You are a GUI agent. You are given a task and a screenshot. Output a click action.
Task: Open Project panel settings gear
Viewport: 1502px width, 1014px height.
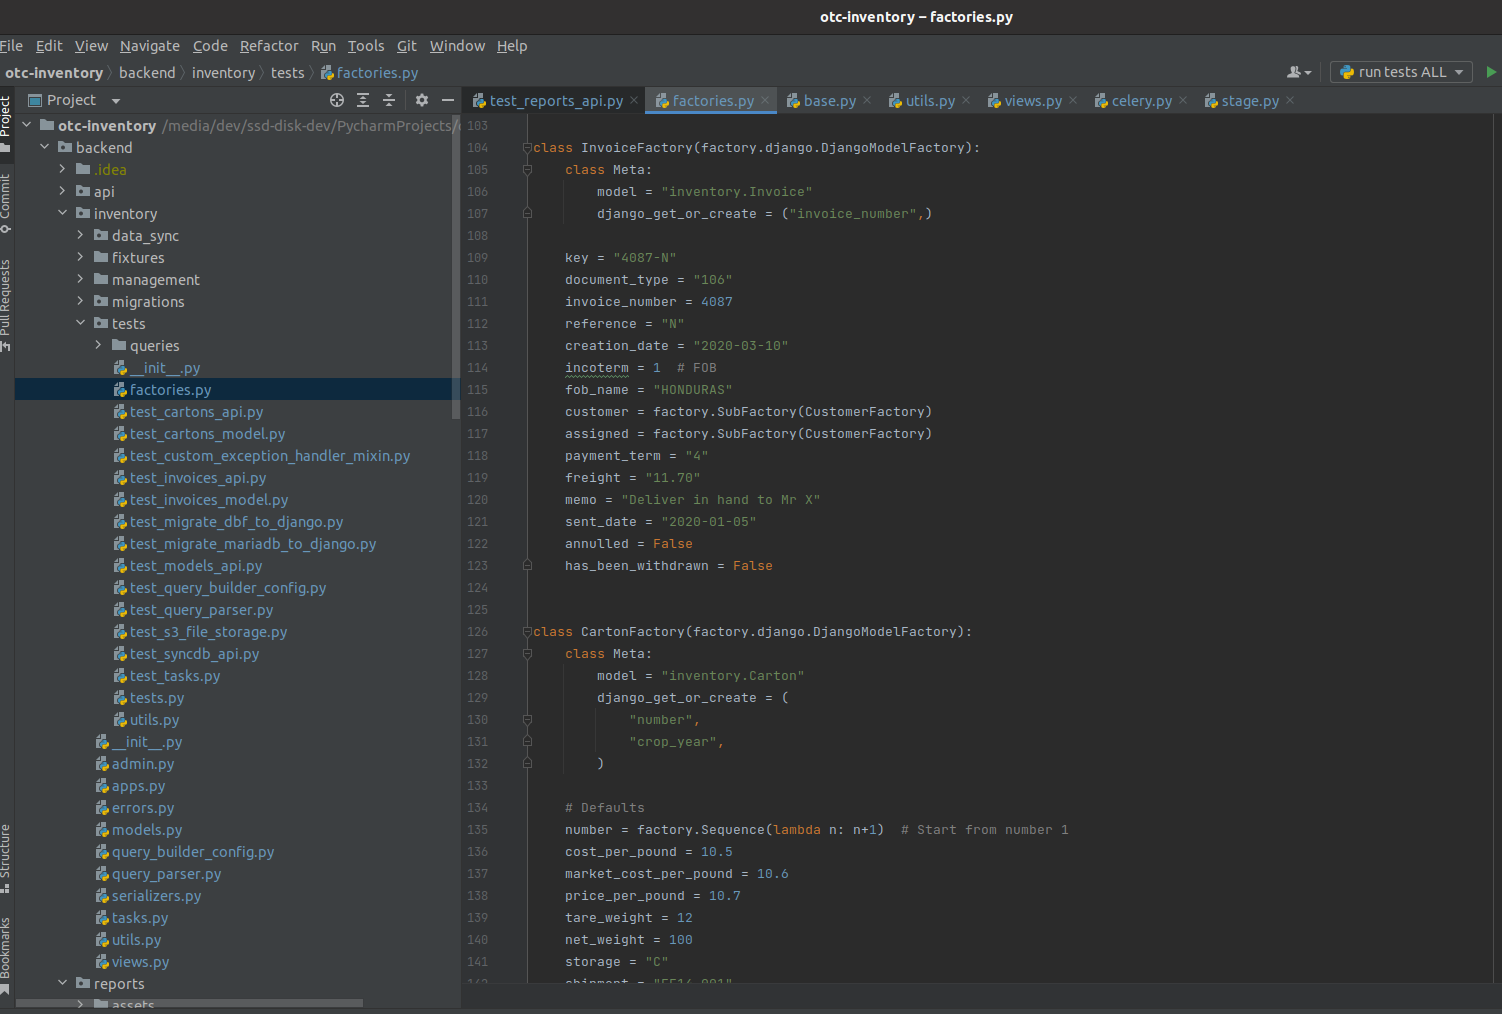422,100
